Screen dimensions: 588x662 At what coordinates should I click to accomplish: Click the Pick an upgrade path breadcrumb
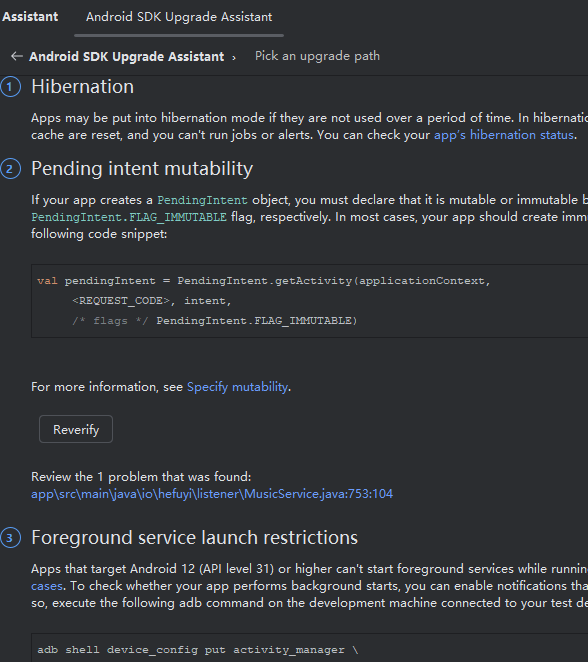coord(317,56)
